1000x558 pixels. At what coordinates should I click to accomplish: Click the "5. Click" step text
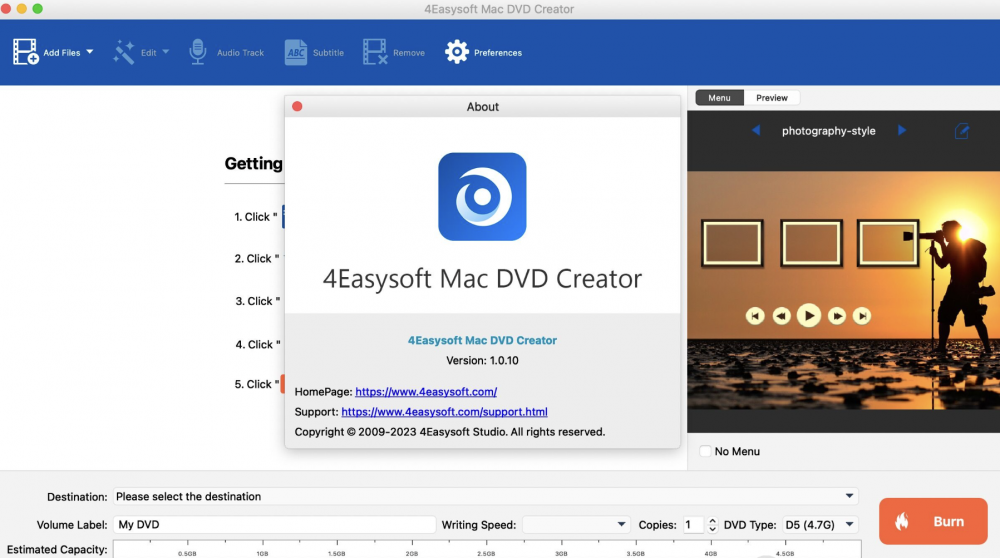coord(256,384)
